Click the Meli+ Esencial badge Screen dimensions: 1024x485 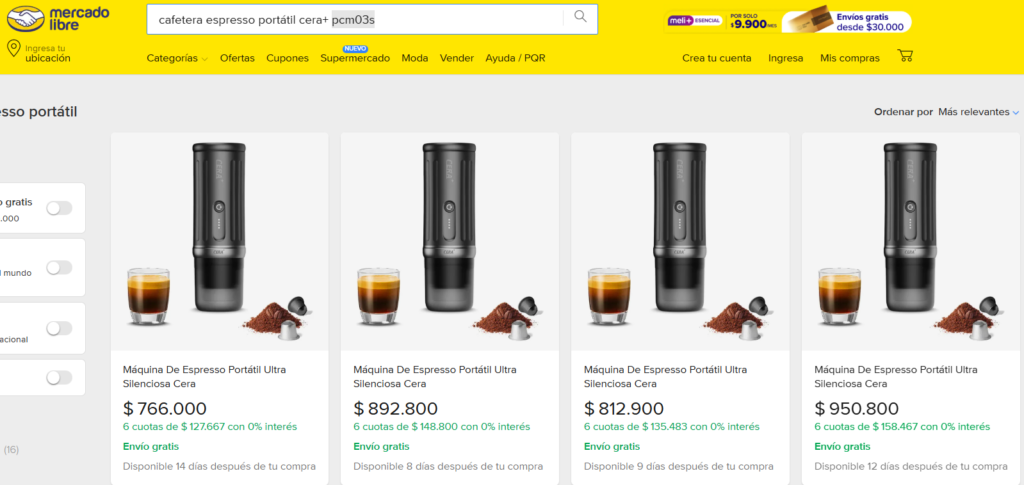pyautogui.click(x=694, y=21)
